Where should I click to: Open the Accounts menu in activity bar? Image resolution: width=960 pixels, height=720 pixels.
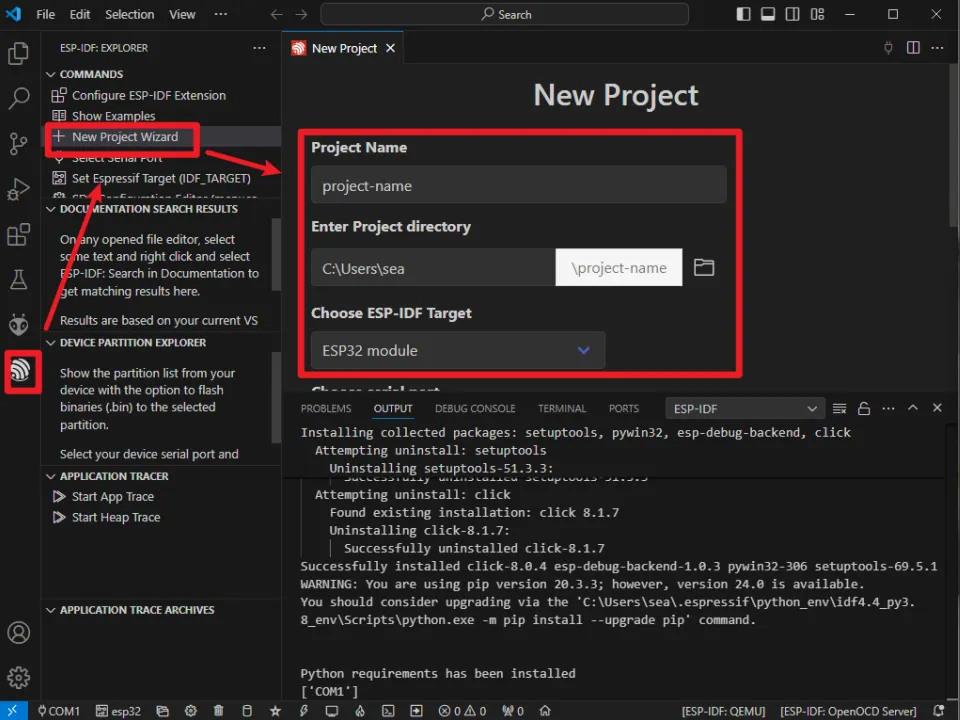coord(18,632)
